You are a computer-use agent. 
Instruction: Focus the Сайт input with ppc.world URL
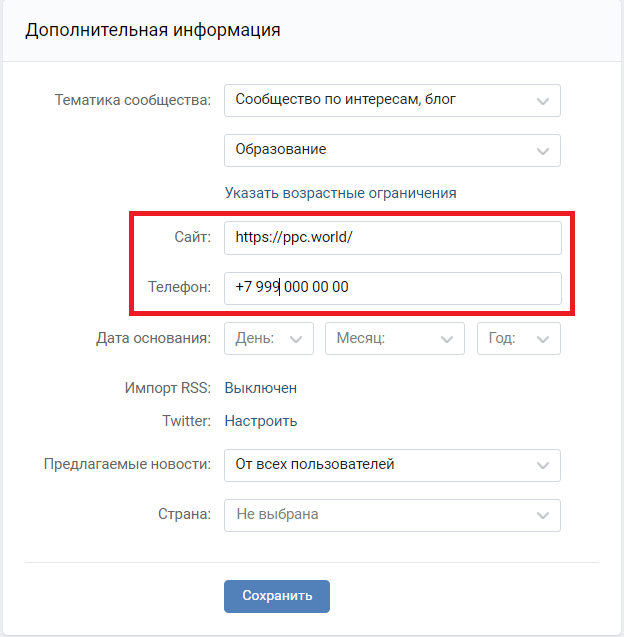[x=392, y=238]
